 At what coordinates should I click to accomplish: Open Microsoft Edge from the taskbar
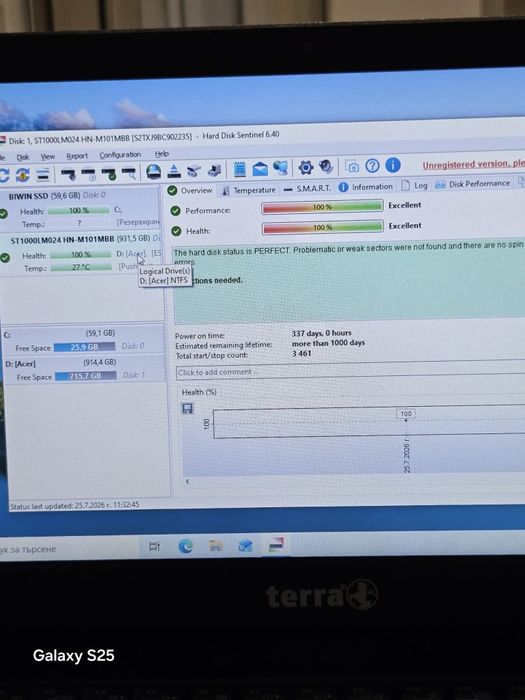(186, 546)
